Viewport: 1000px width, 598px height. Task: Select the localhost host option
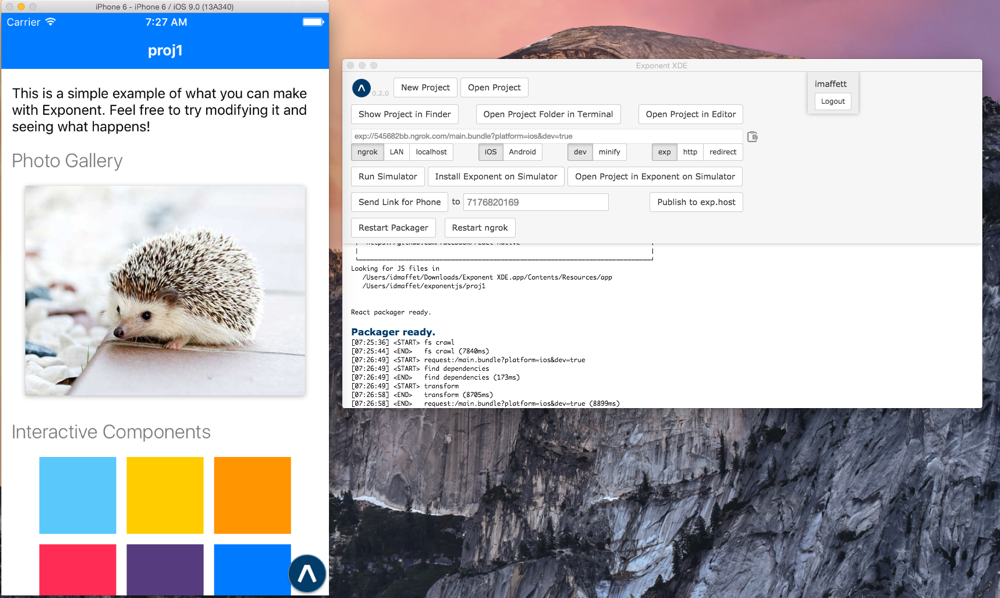click(431, 152)
